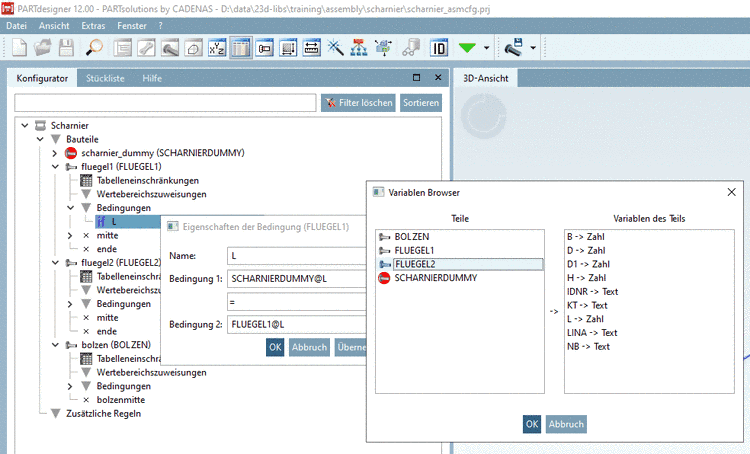Expand the scharnier_dummy (SCHARNIERDUMMY) node
Viewport: 750px width, 454px height.
[x=55, y=153]
